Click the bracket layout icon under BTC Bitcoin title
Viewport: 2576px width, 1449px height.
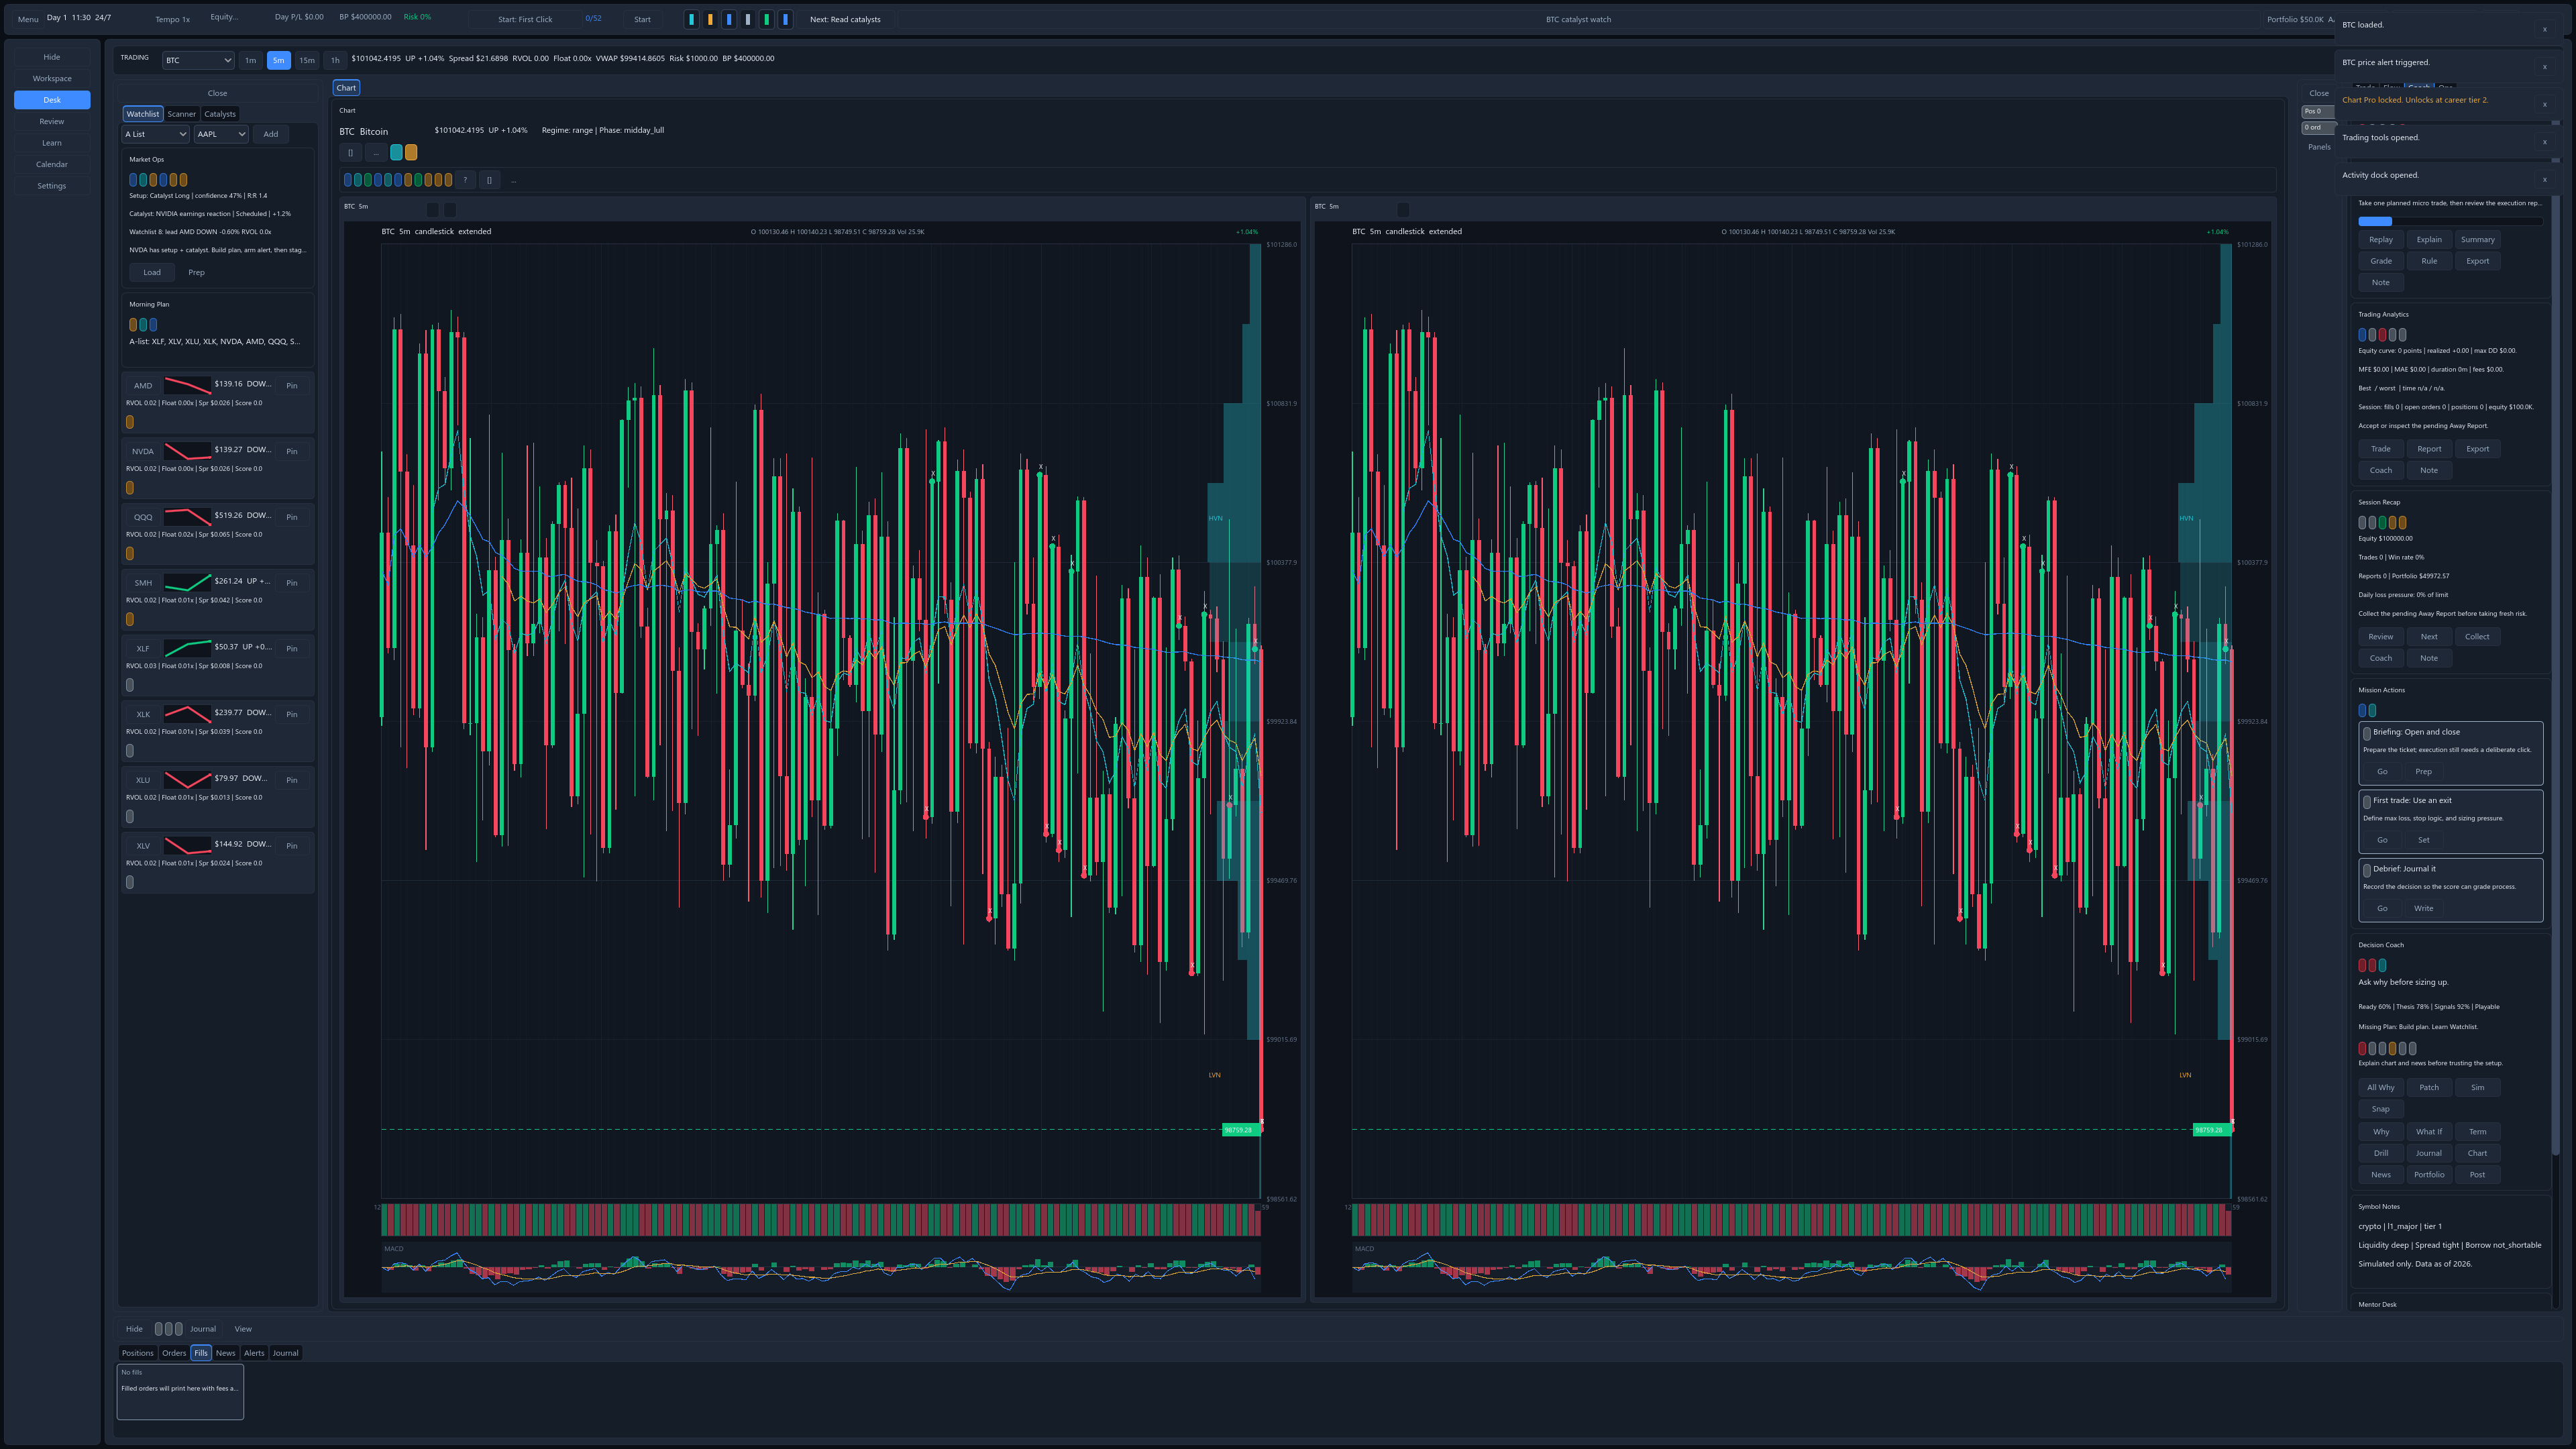350,153
